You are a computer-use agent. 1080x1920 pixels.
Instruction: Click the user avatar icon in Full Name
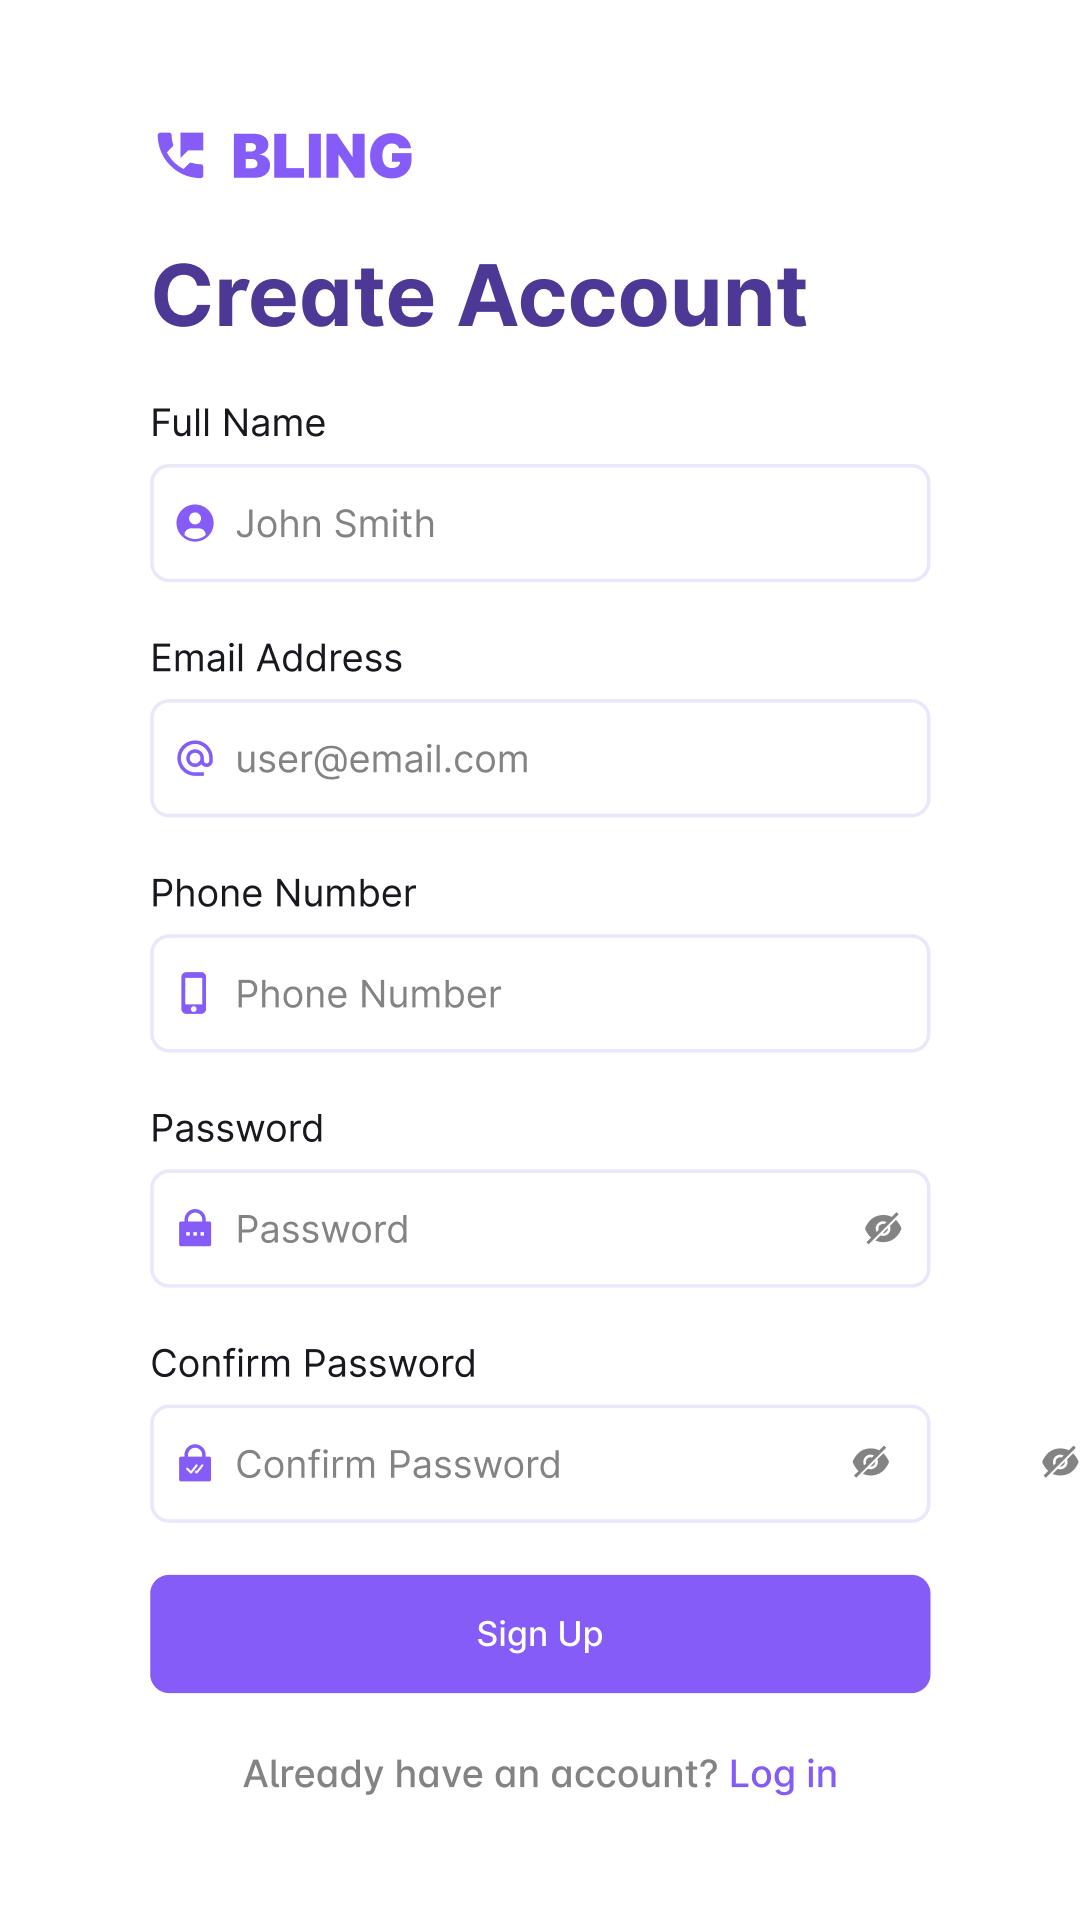(195, 523)
